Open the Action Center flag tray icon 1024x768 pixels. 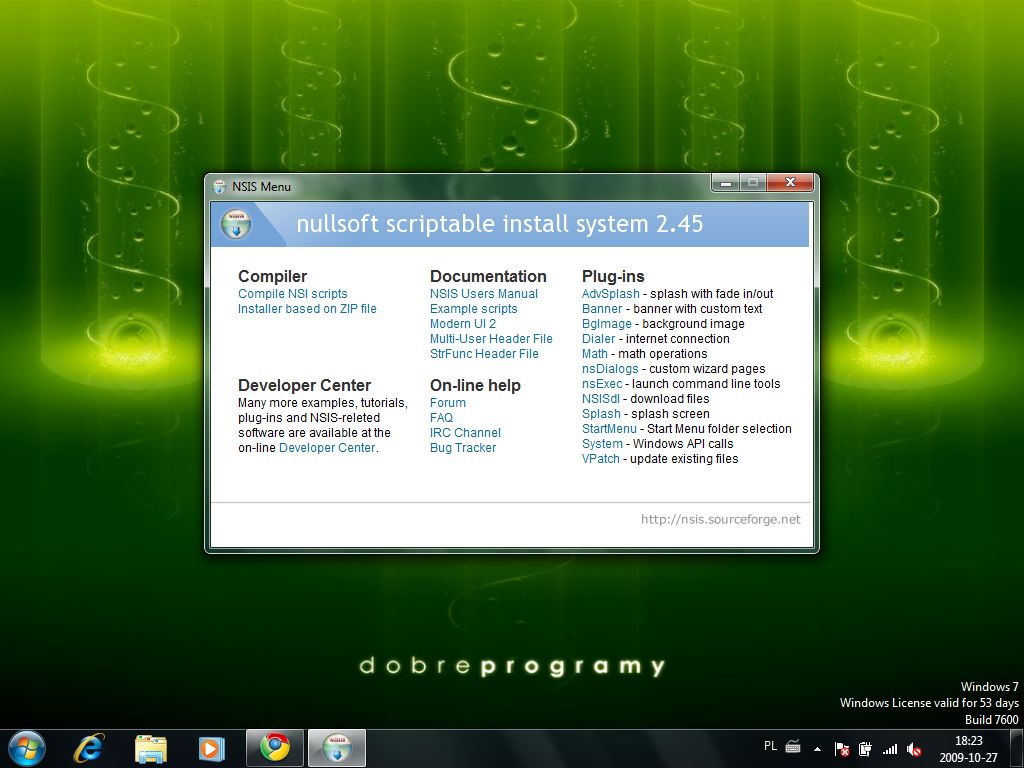[x=842, y=749]
